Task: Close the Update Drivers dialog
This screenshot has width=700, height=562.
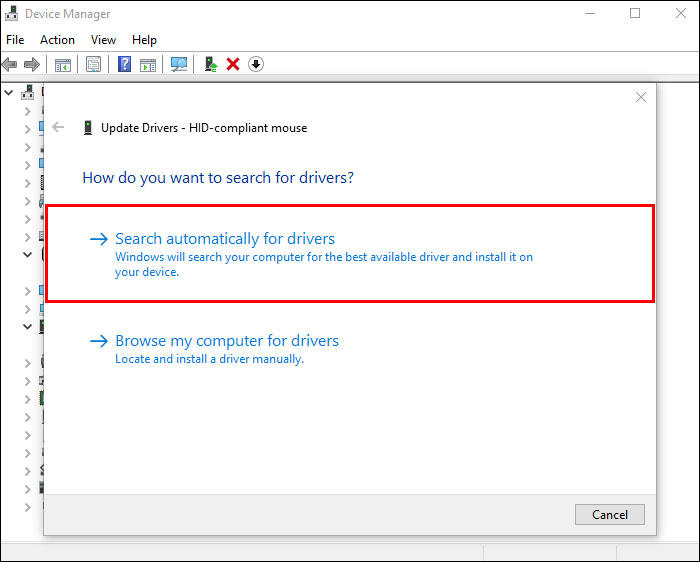Action: click(641, 97)
